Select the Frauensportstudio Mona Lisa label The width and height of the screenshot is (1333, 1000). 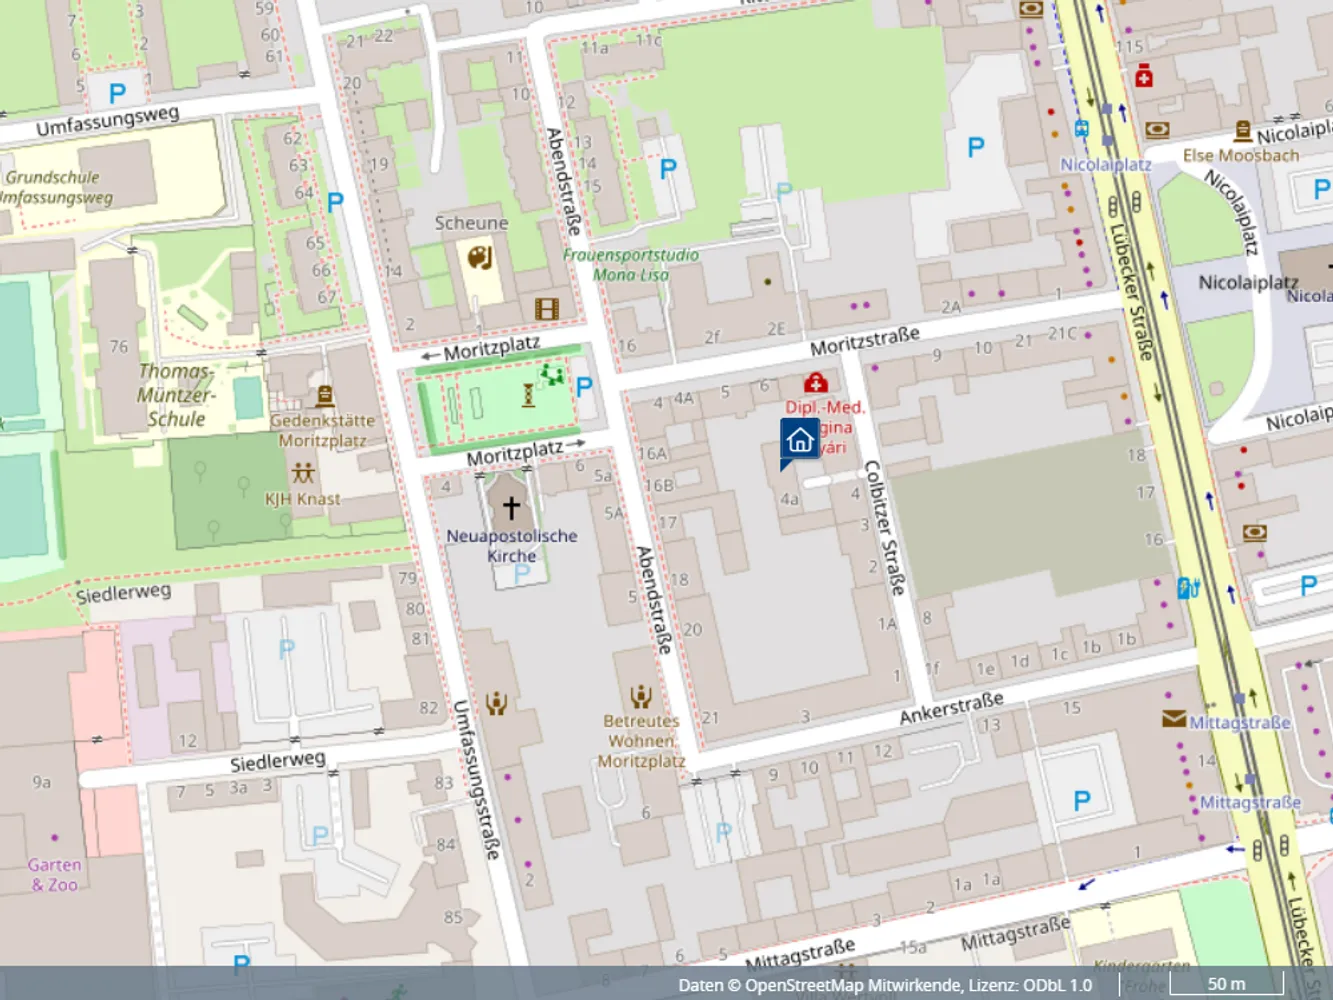tap(631, 265)
